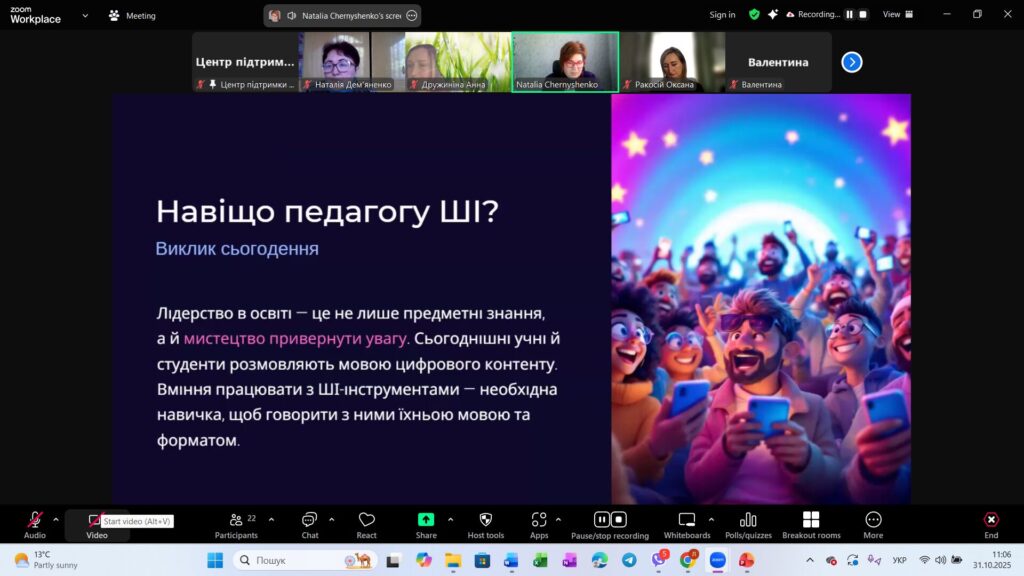Open Telegram from taskbar
This screenshot has height=576, width=1024.
pyautogui.click(x=629, y=560)
